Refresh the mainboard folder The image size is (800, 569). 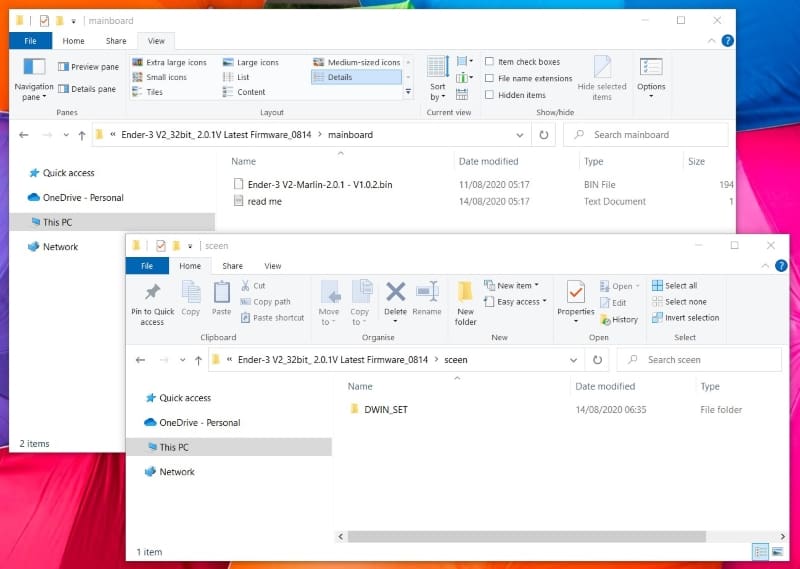[544, 135]
